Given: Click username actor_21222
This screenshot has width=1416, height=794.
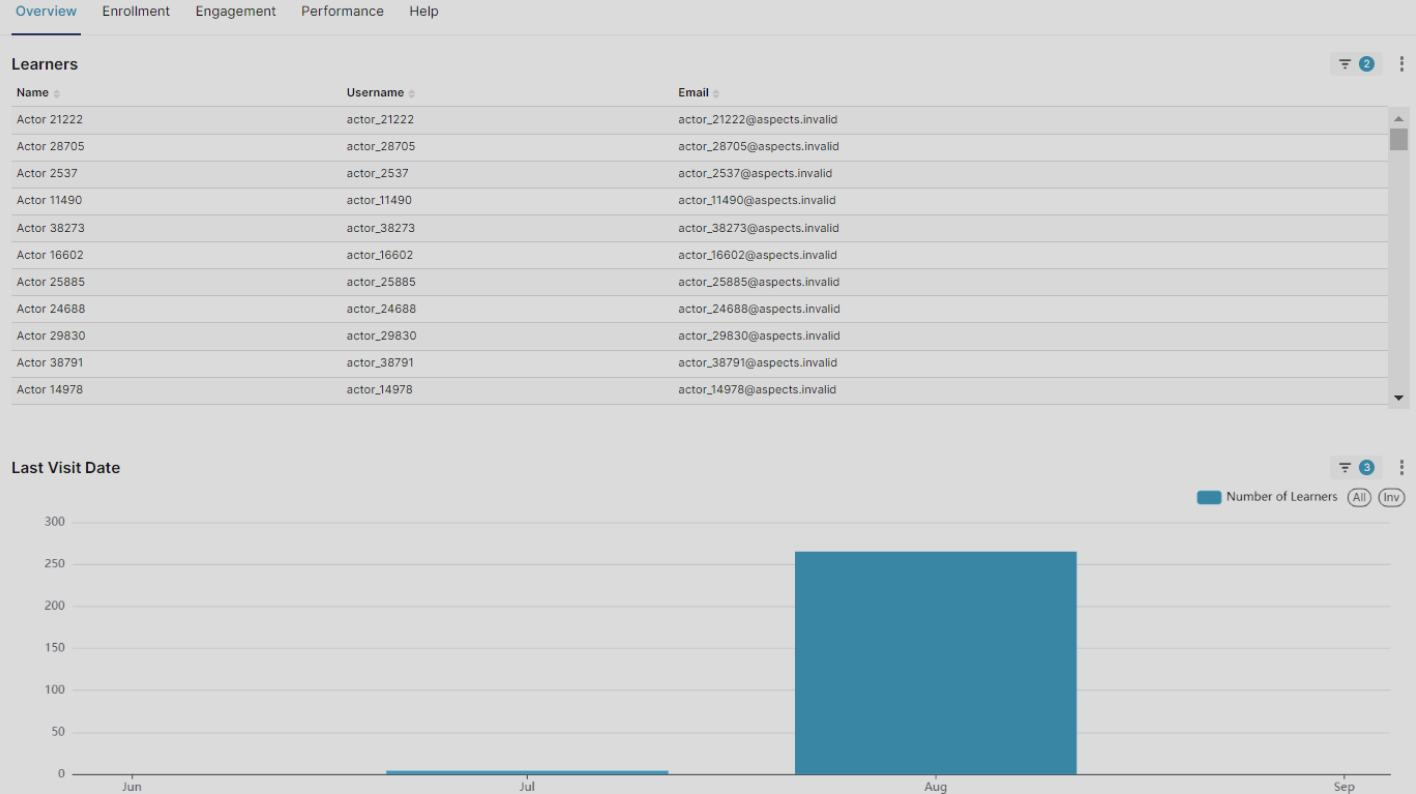Looking at the screenshot, I should click(x=380, y=120).
